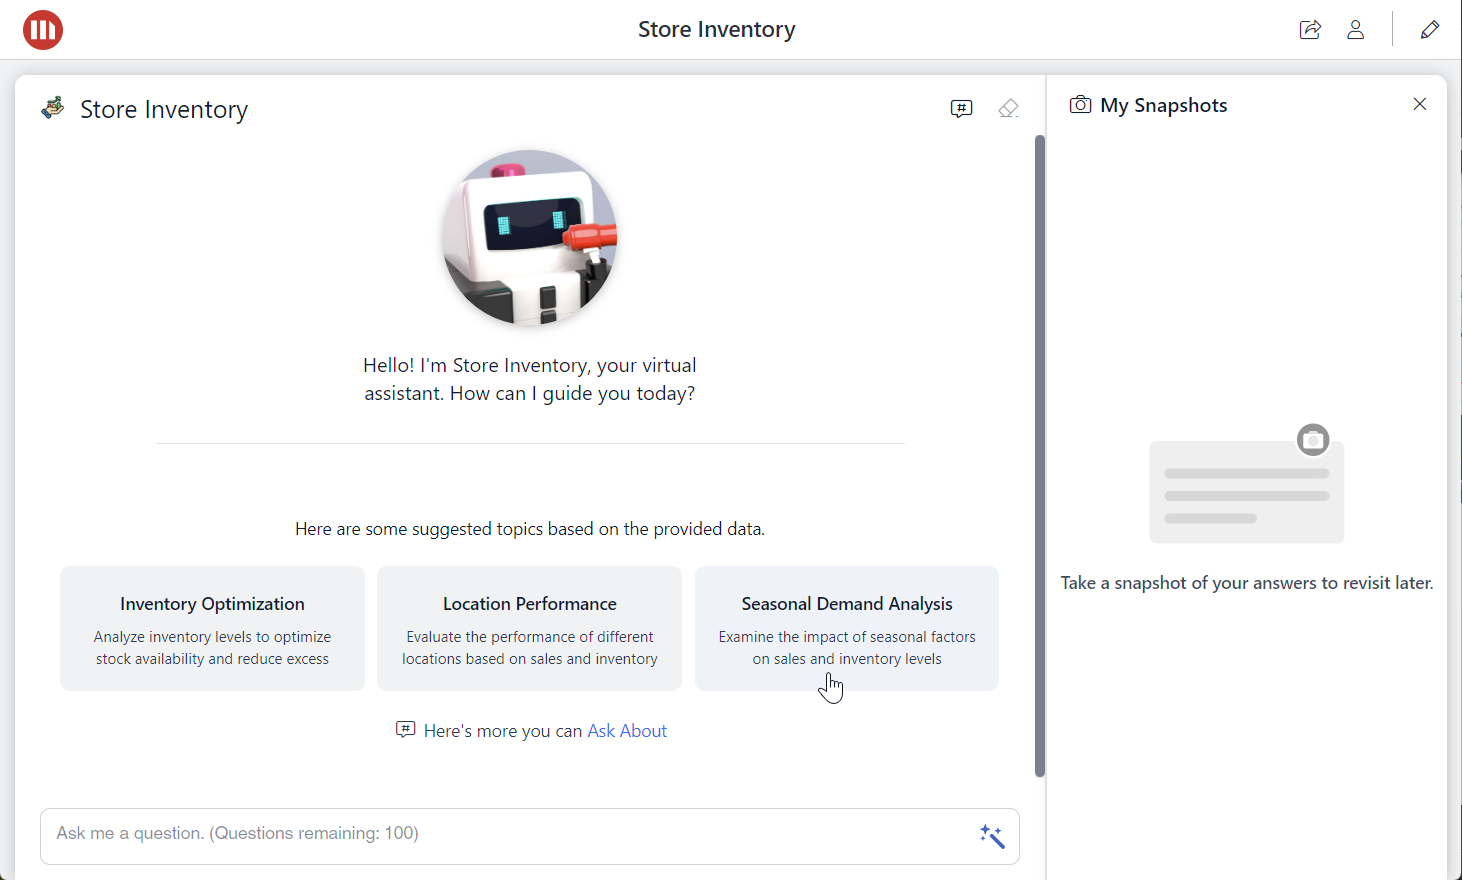Click the Store Inventory page title
The image size is (1462, 880).
(717, 30)
